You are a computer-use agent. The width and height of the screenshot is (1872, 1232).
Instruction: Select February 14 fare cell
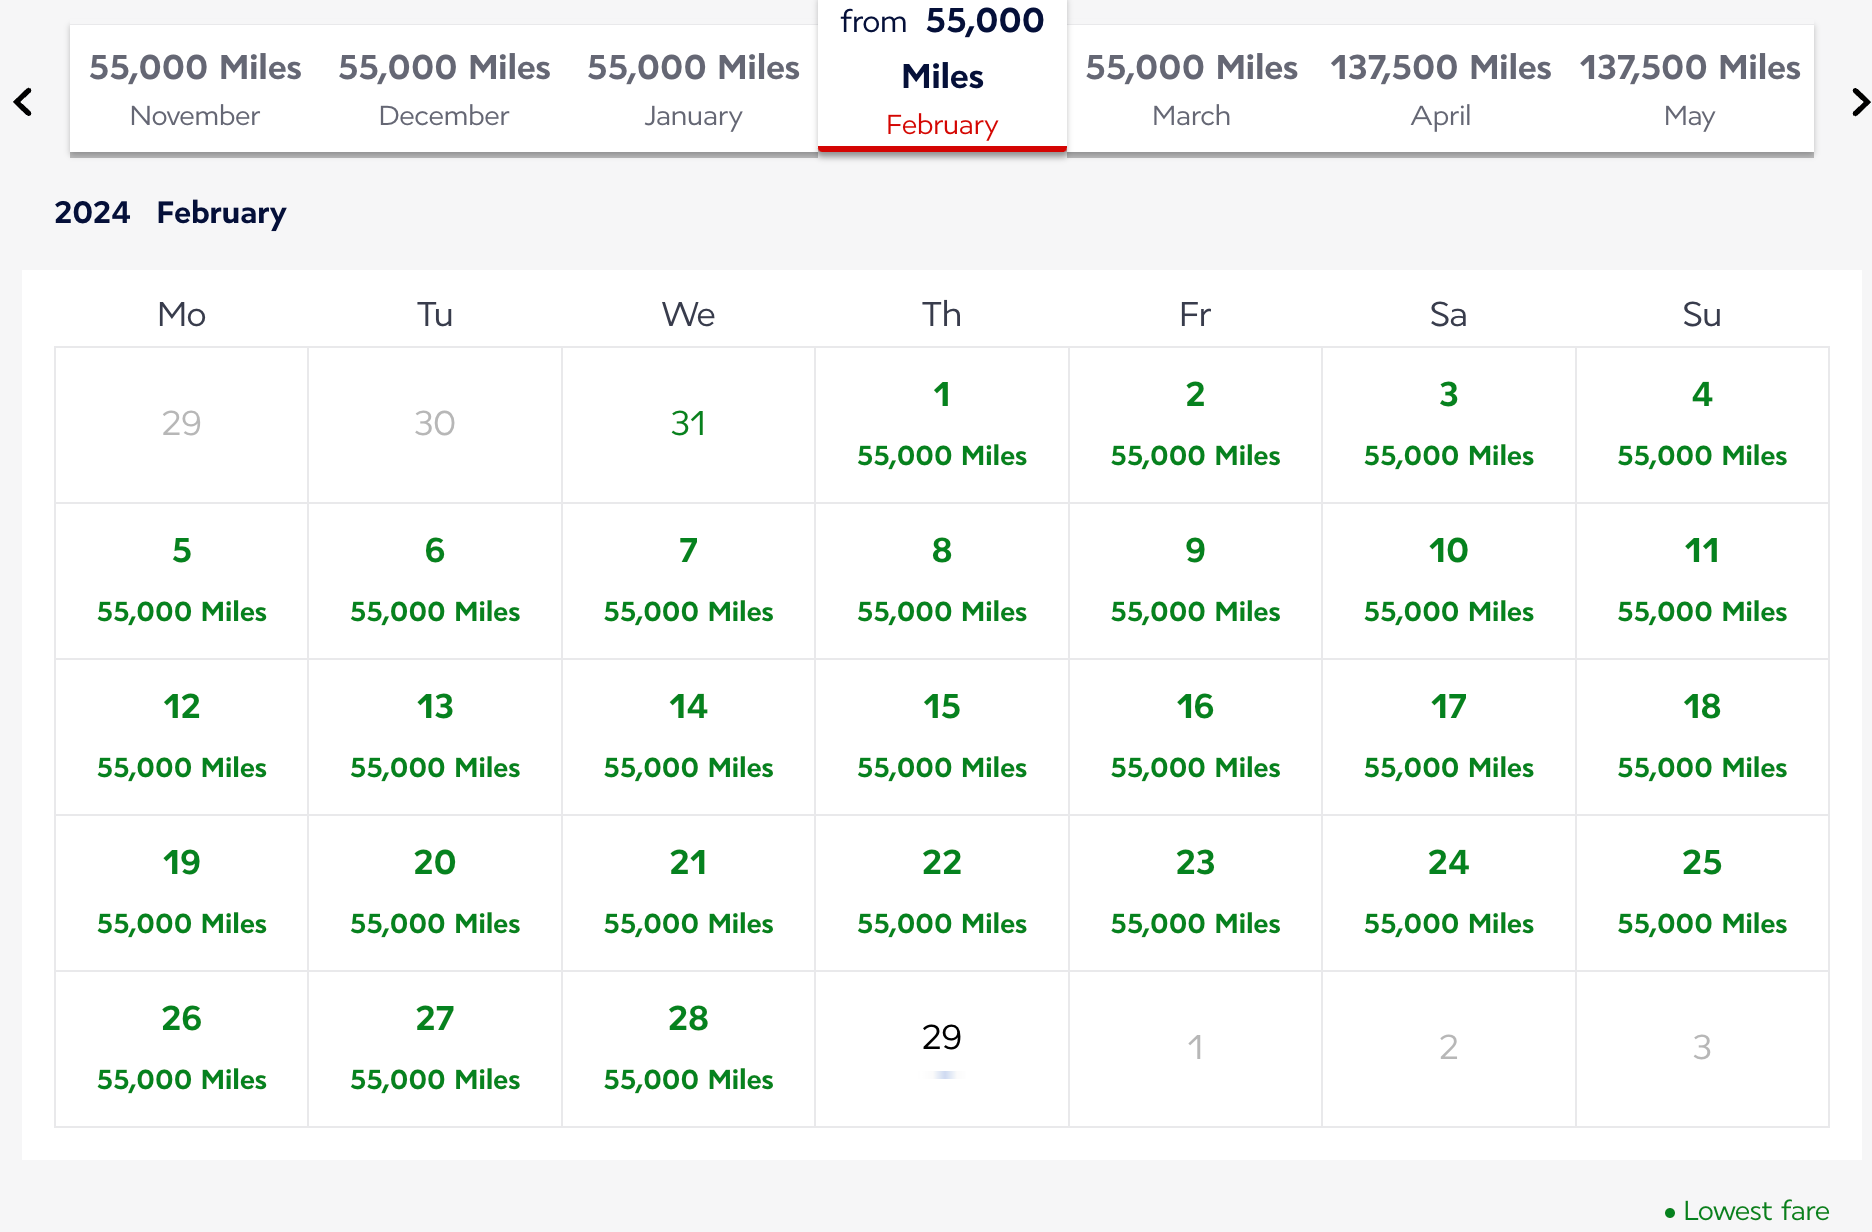tap(688, 737)
